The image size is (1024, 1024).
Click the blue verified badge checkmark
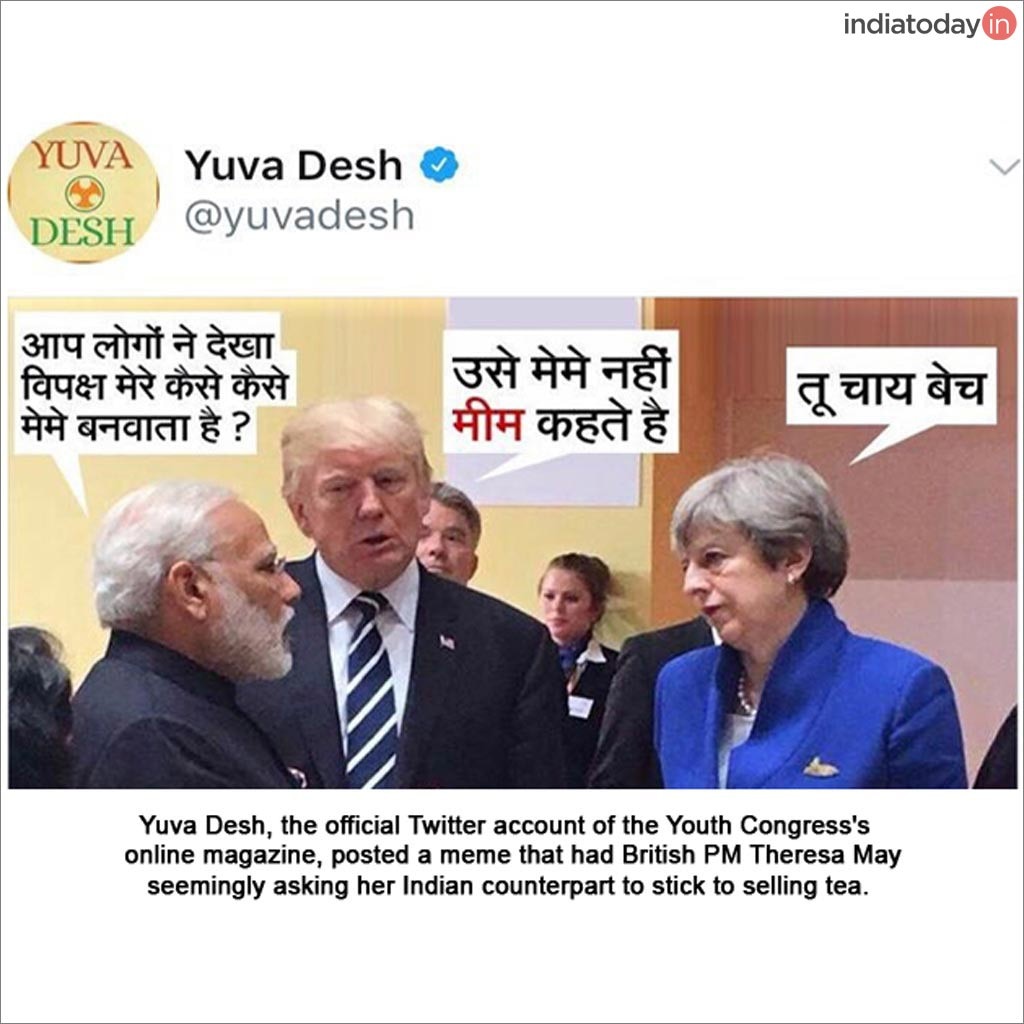click(x=439, y=165)
